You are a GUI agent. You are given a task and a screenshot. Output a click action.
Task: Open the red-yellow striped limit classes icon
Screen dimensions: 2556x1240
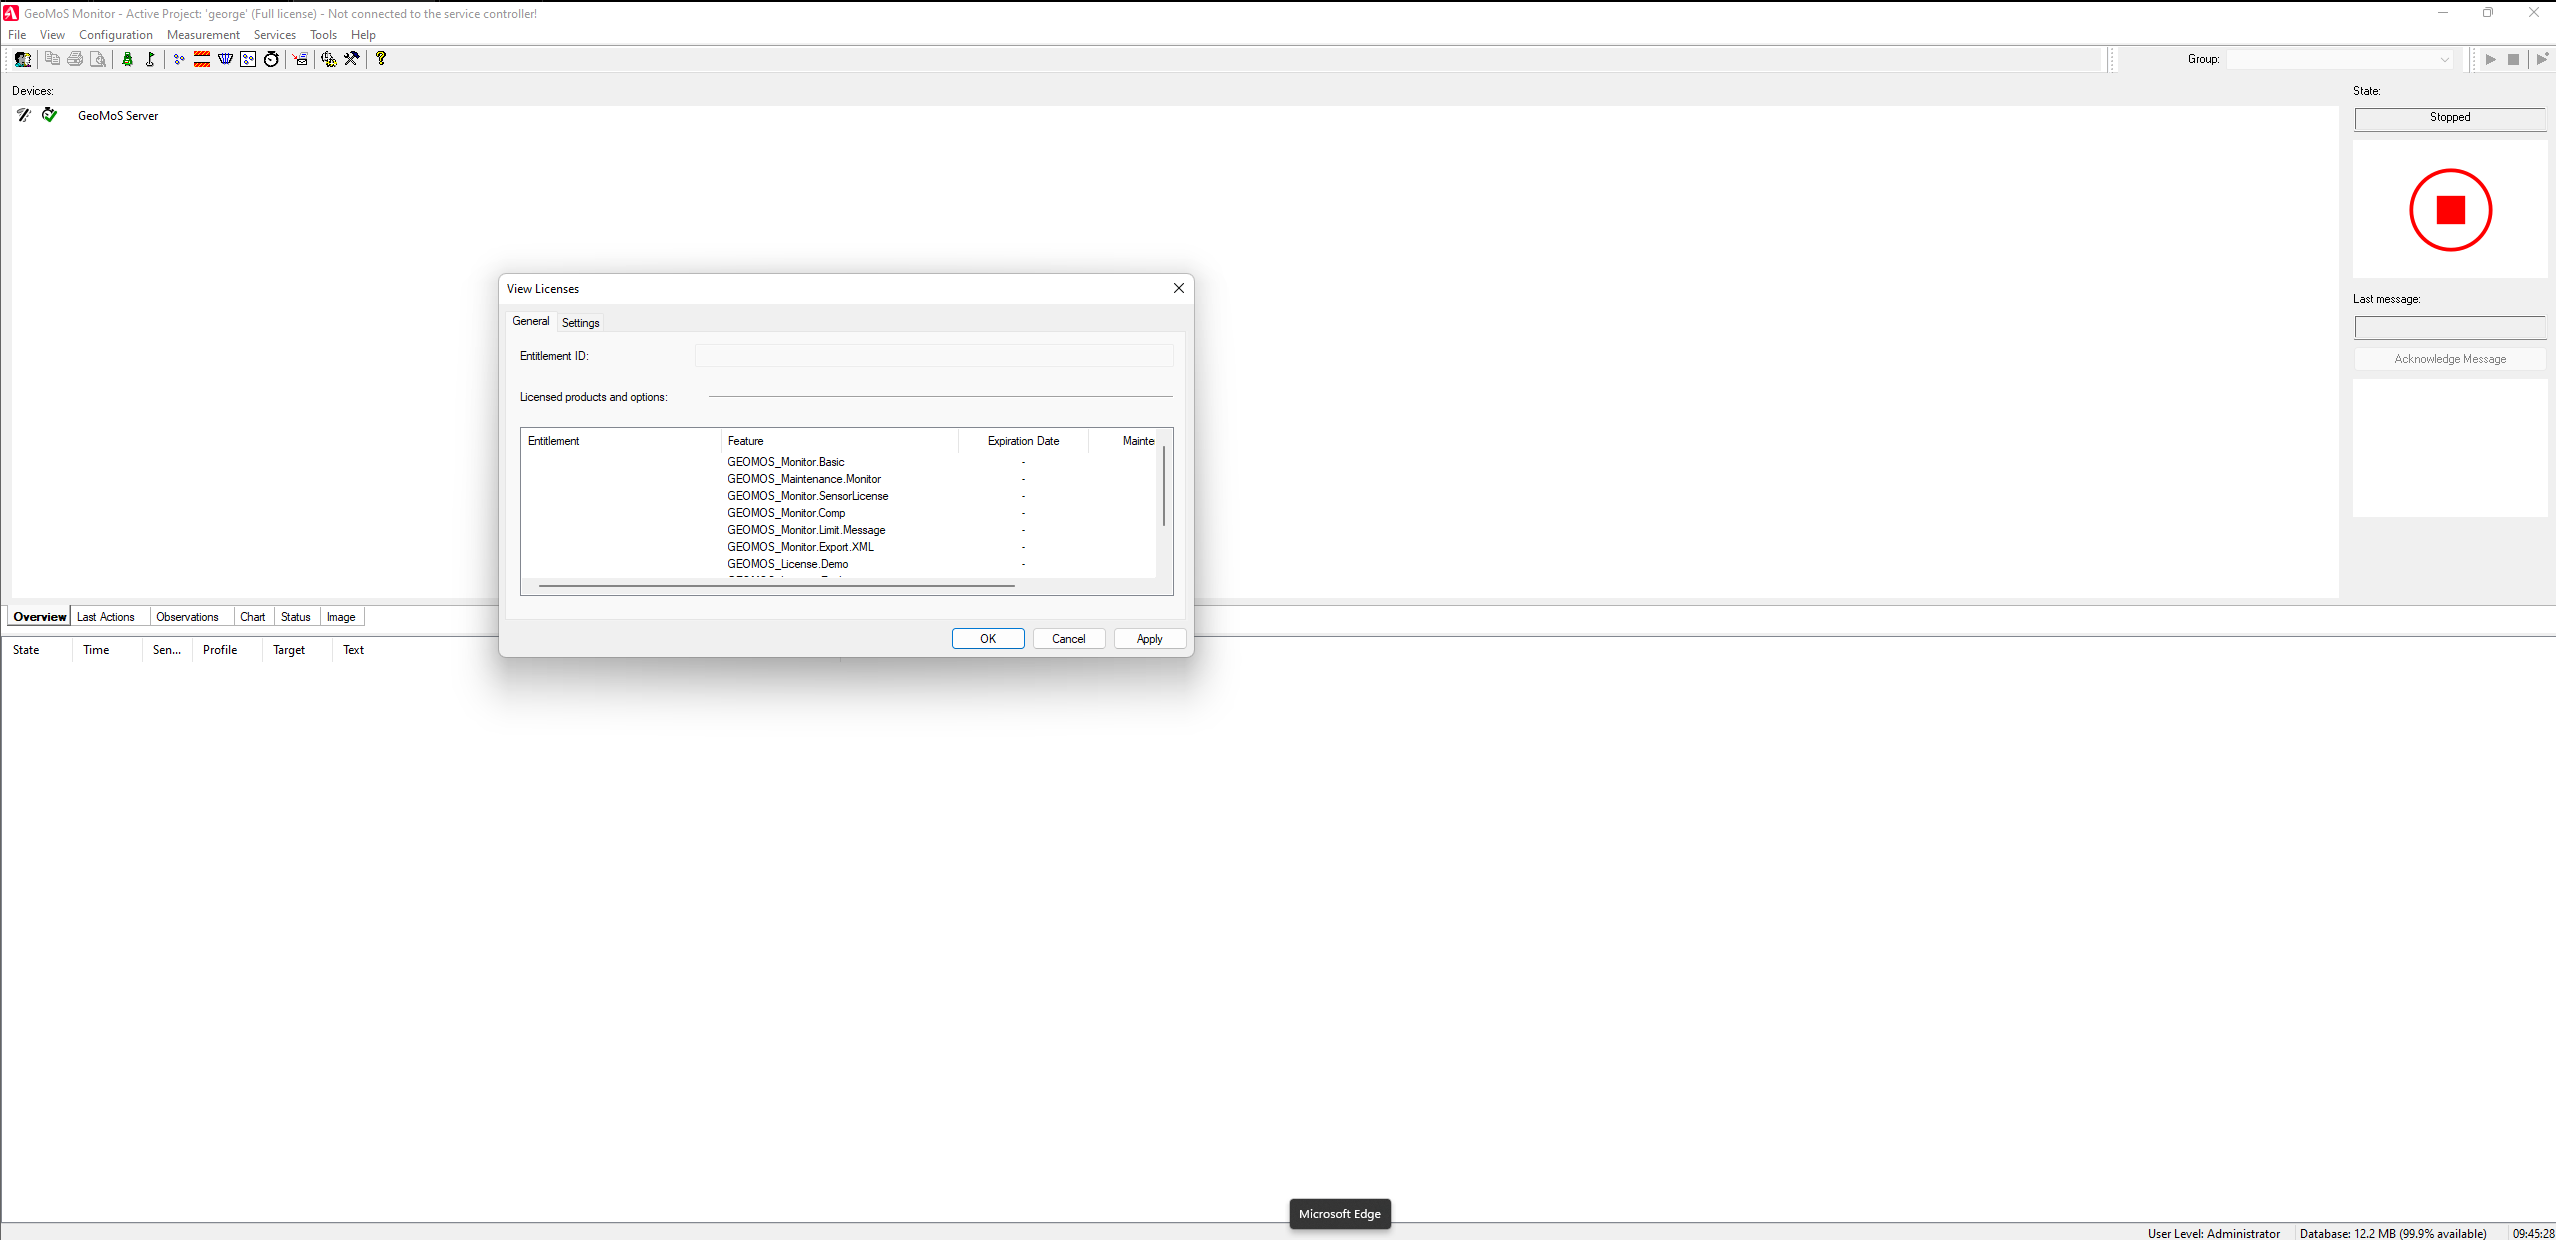(202, 59)
